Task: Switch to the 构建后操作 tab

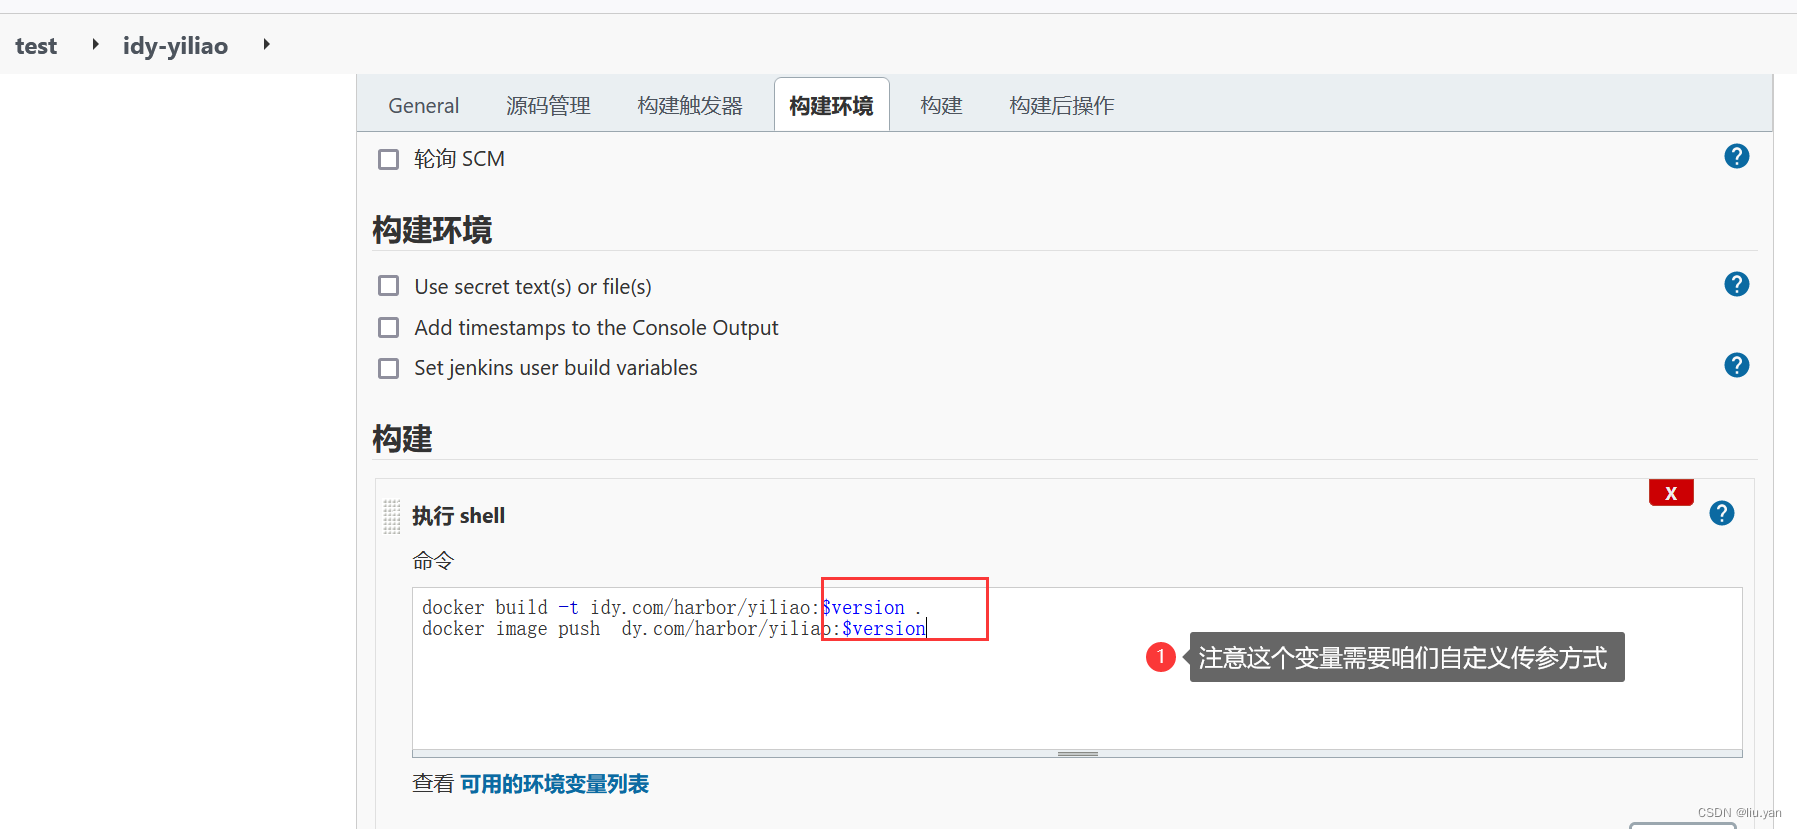Action: tap(1061, 105)
